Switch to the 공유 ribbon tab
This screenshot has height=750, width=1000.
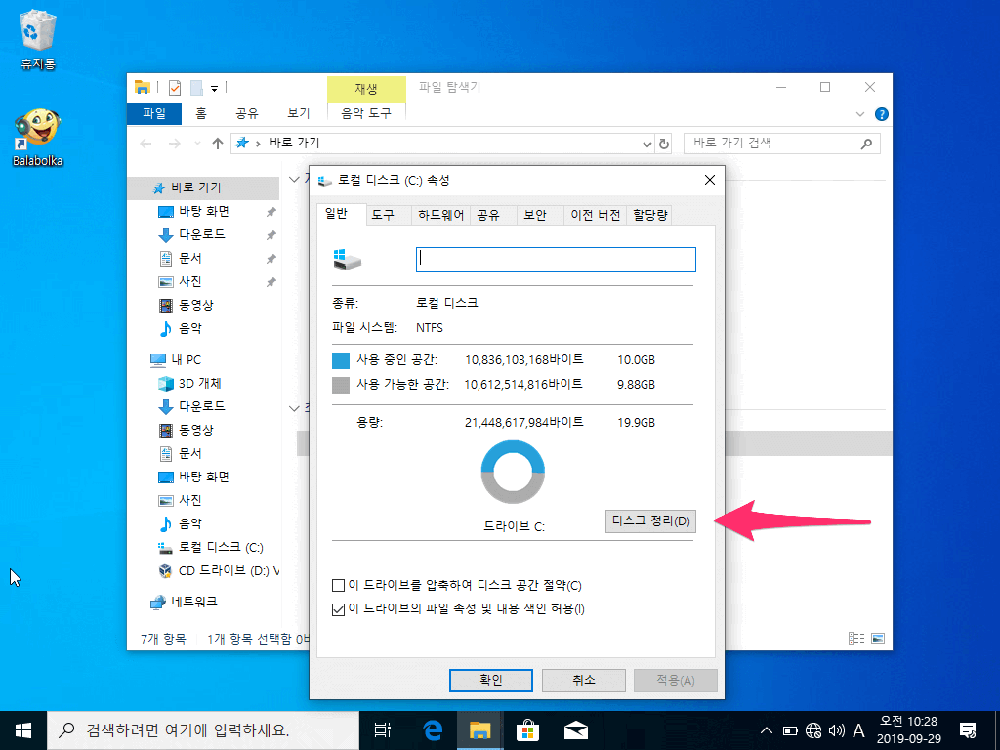click(247, 114)
